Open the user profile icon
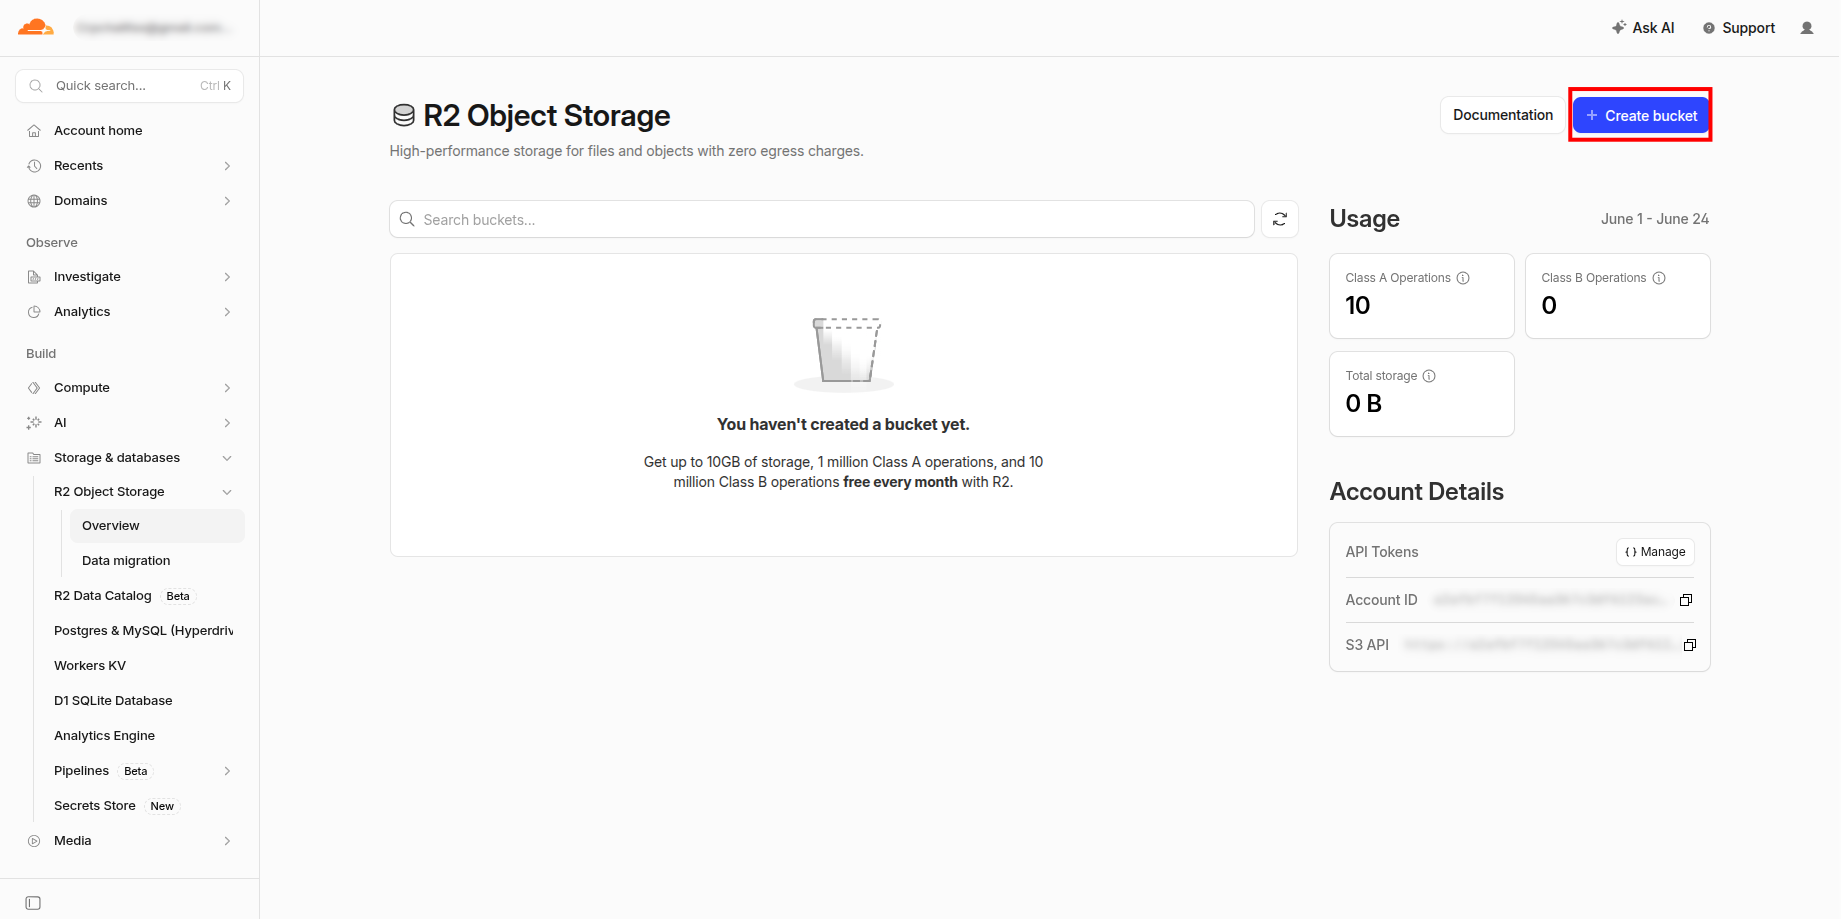Image resolution: width=1841 pixels, height=919 pixels. coord(1807,28)
